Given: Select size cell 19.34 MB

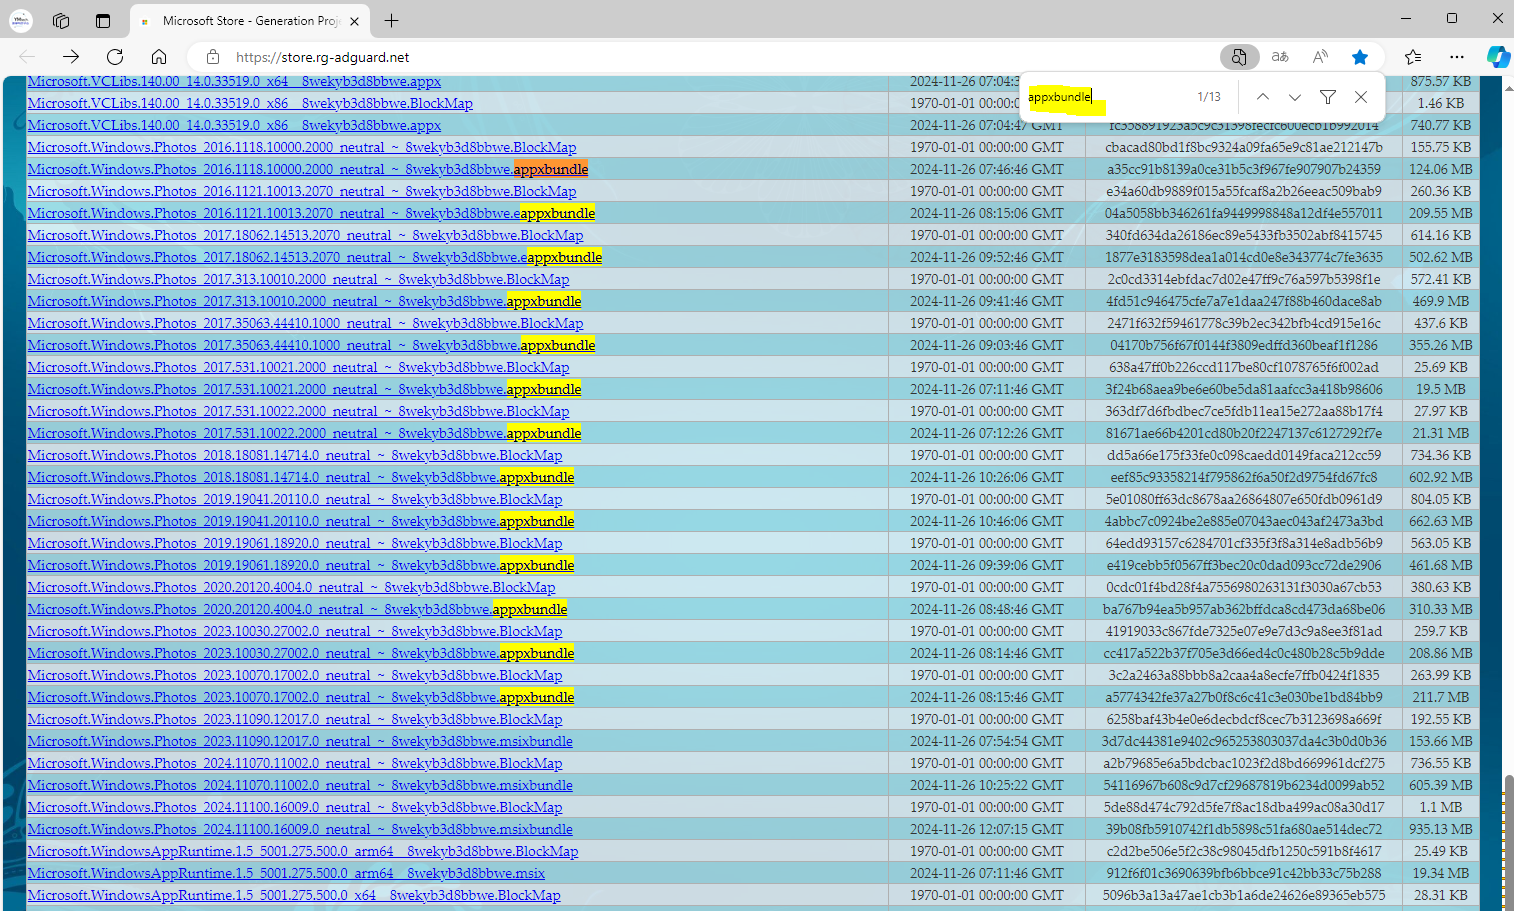Looking at the screenshot, I should 1441,873.
